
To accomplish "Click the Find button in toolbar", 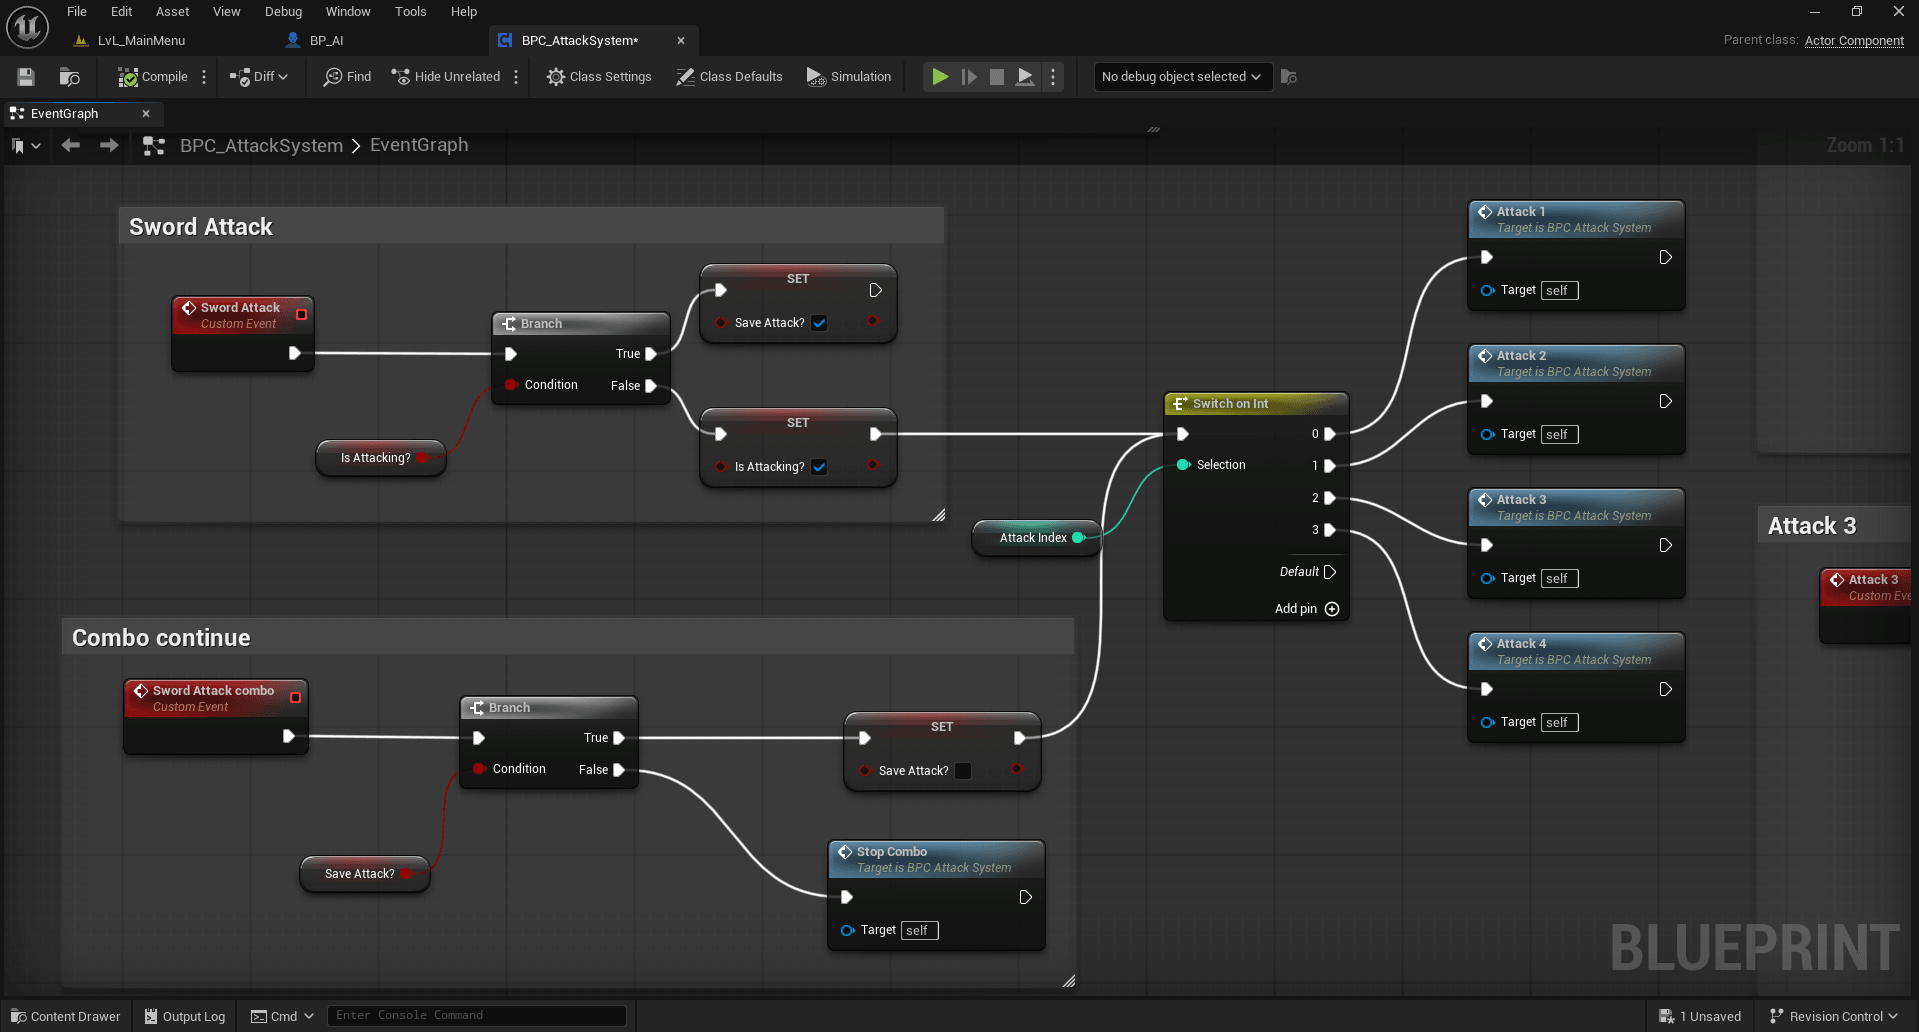I will pos(346,77).
